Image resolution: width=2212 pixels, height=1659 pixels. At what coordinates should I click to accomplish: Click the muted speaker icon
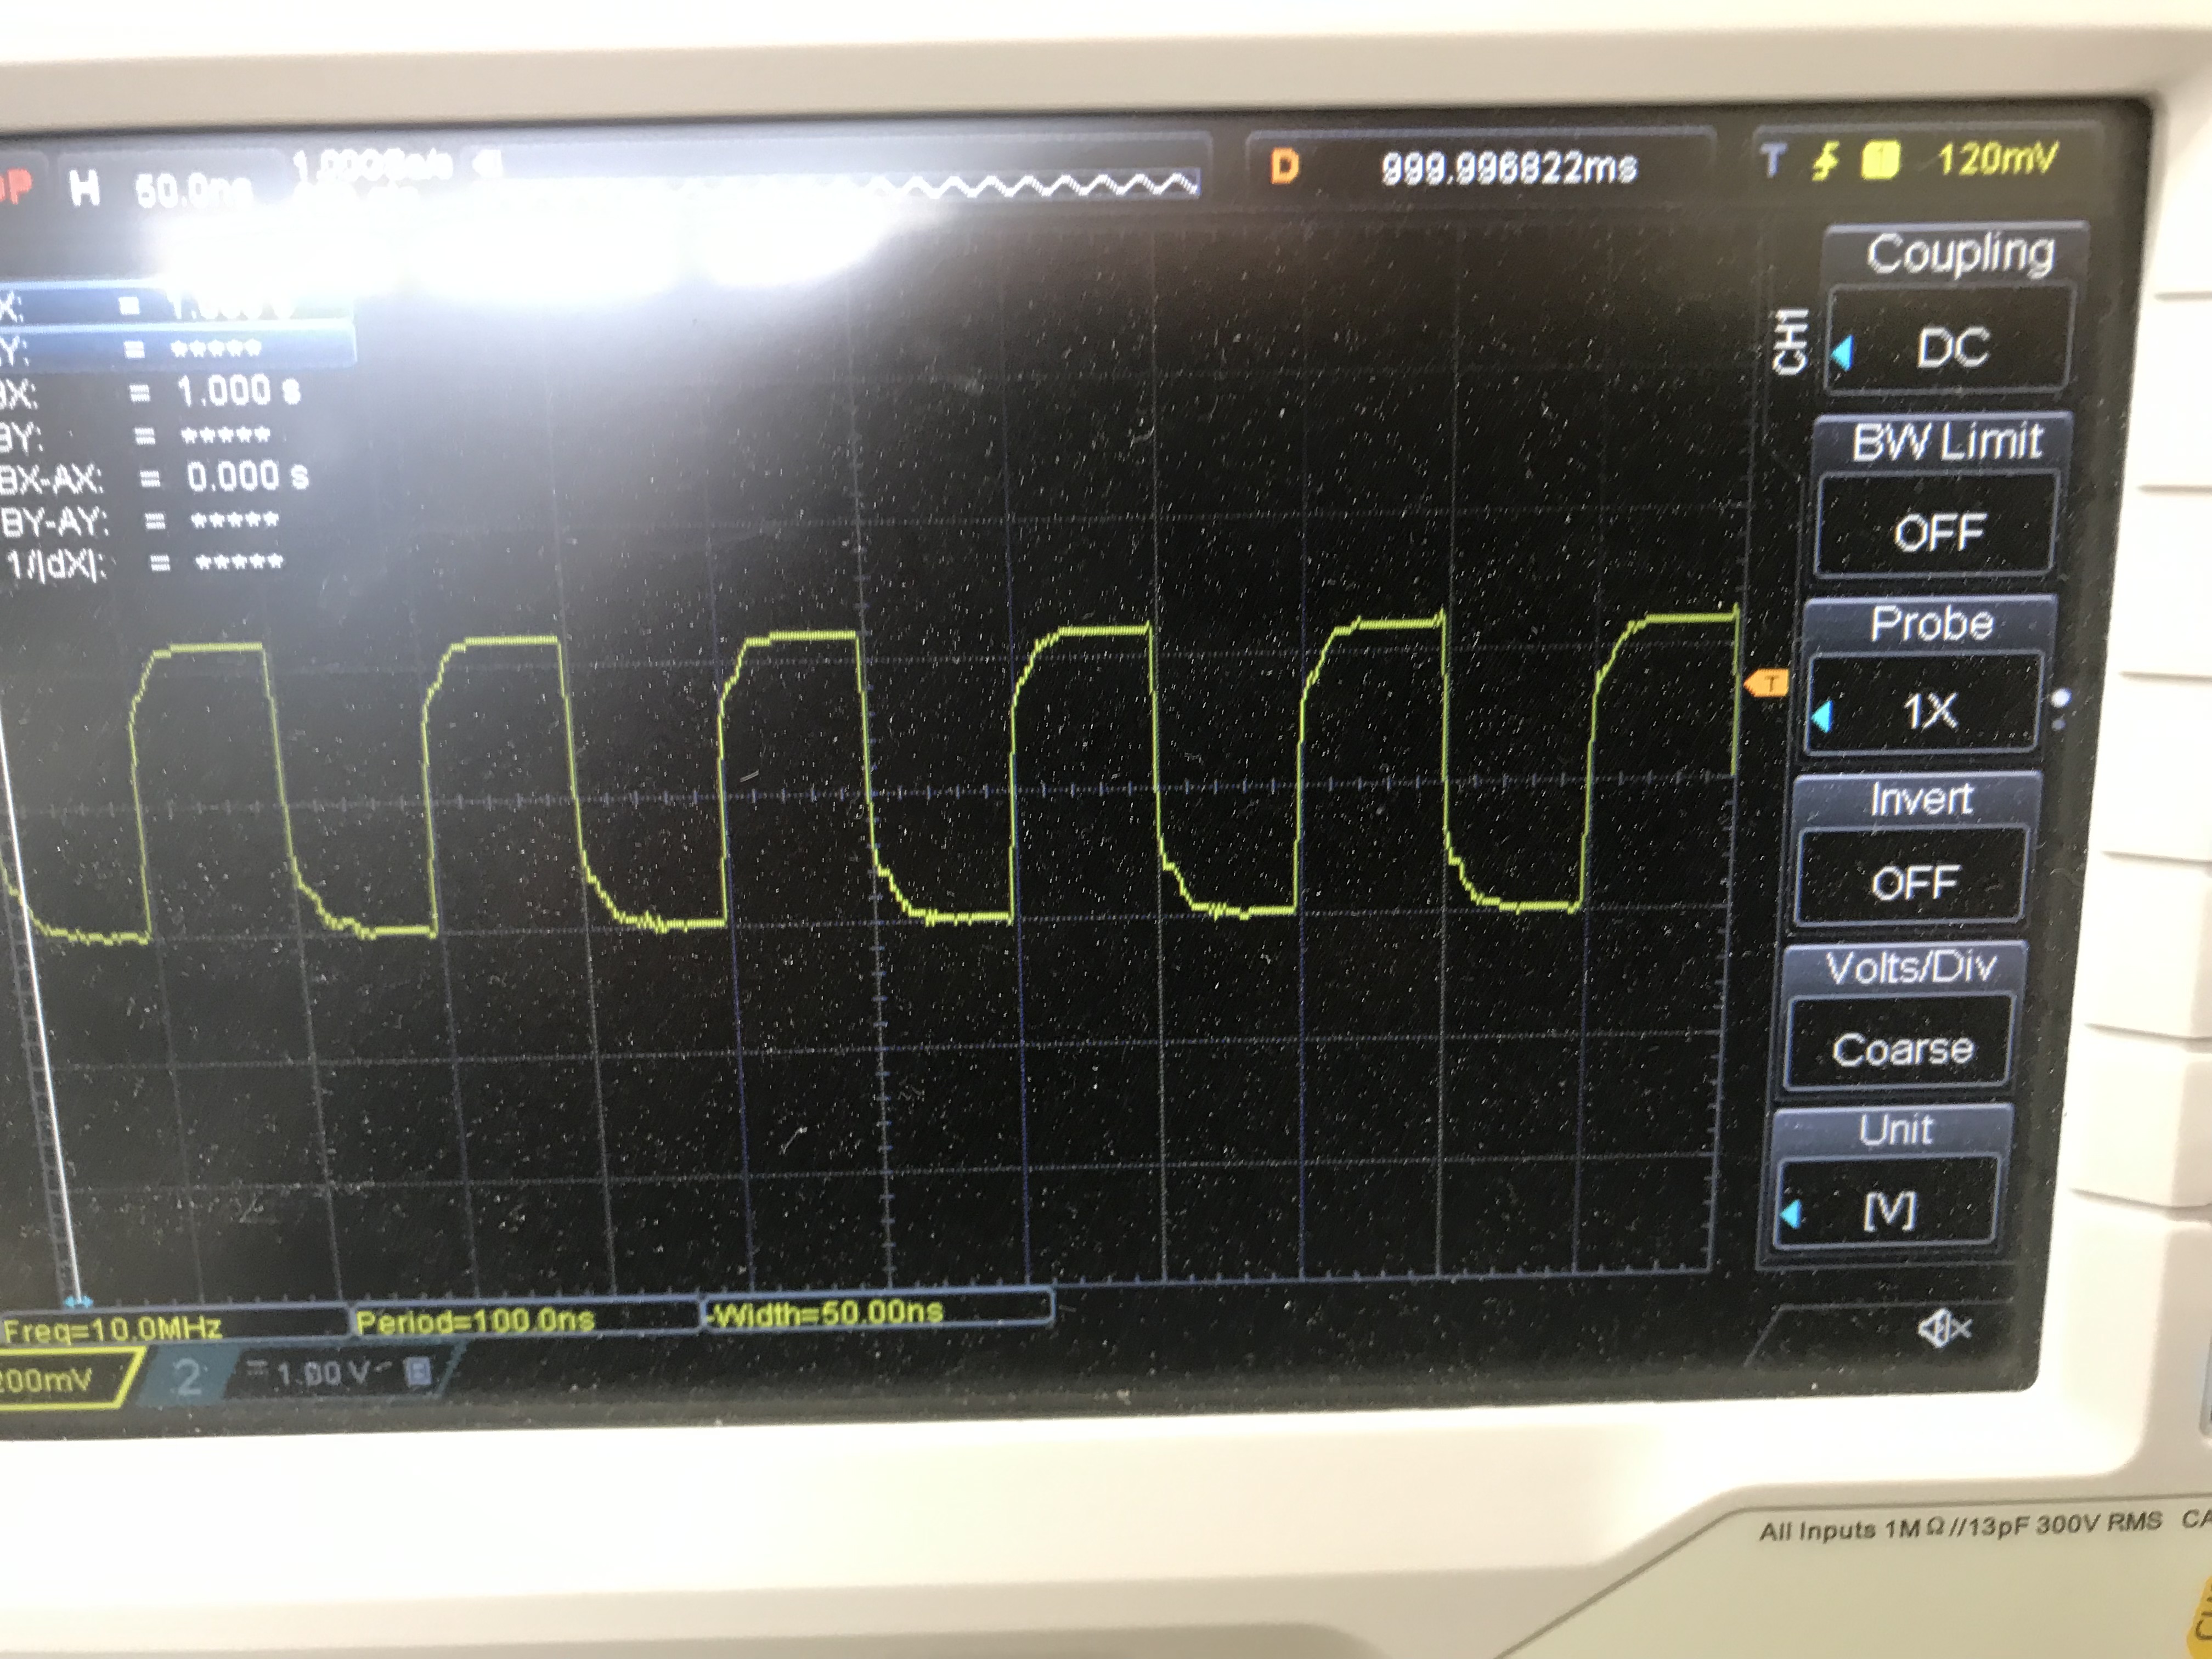tap(1943, 1328)
